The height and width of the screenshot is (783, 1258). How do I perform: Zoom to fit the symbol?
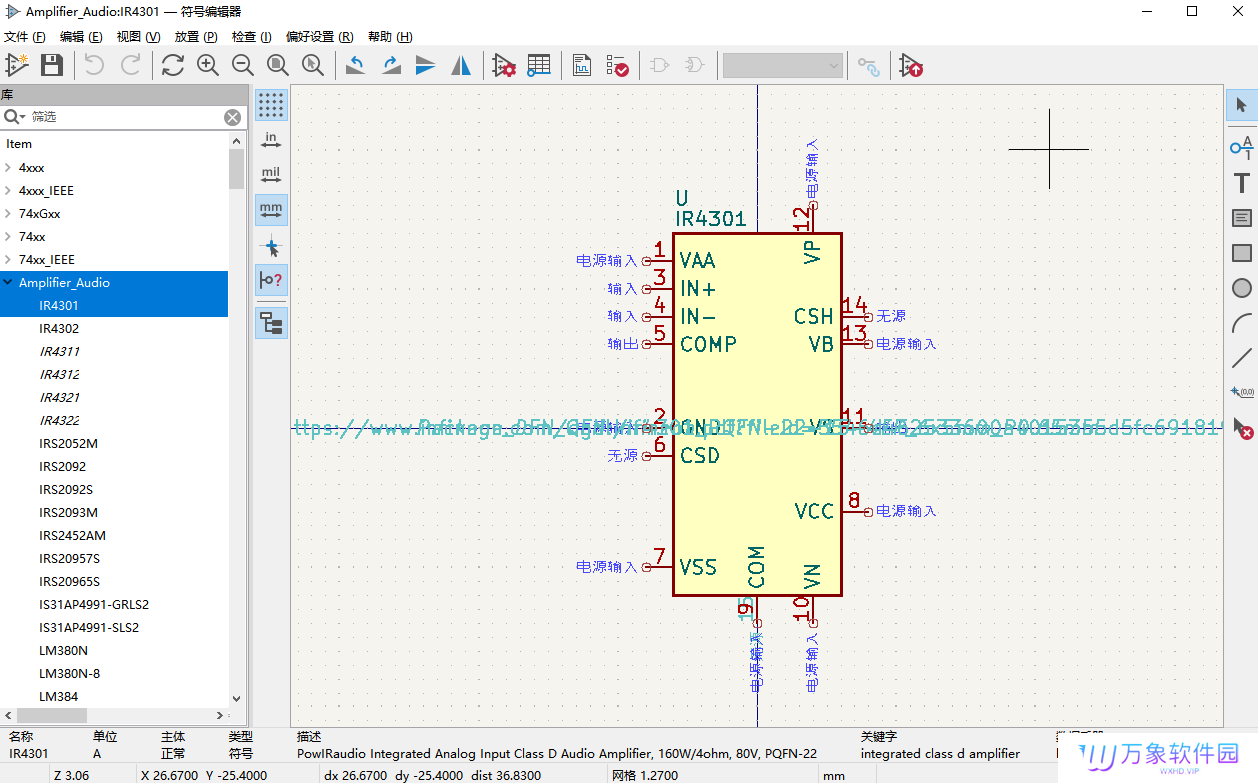[278, 66]
